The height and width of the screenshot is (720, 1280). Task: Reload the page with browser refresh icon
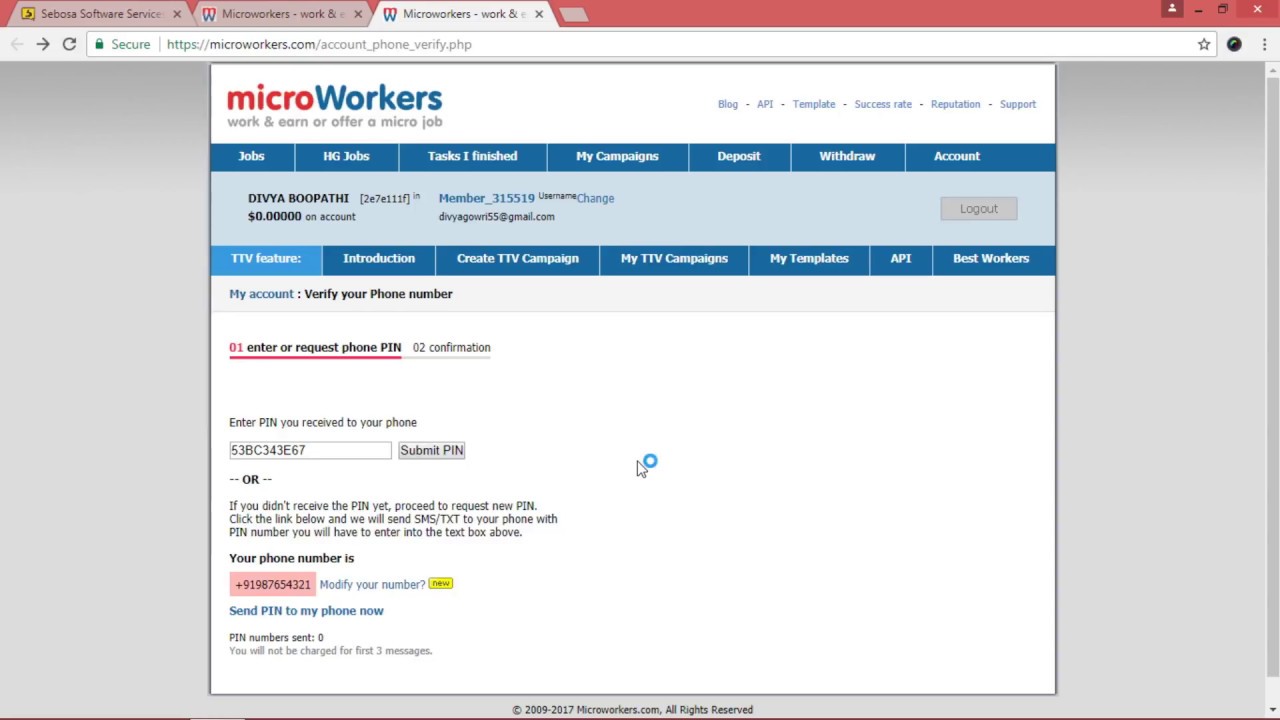(x=69, y=44)
